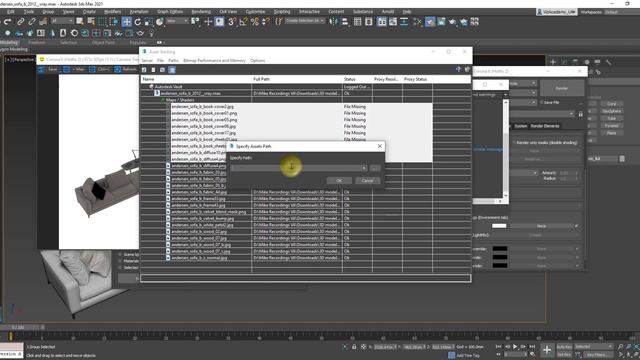The image size is (640, 360).
Task: Open the Rendering menu
Action: click(201, 11)
